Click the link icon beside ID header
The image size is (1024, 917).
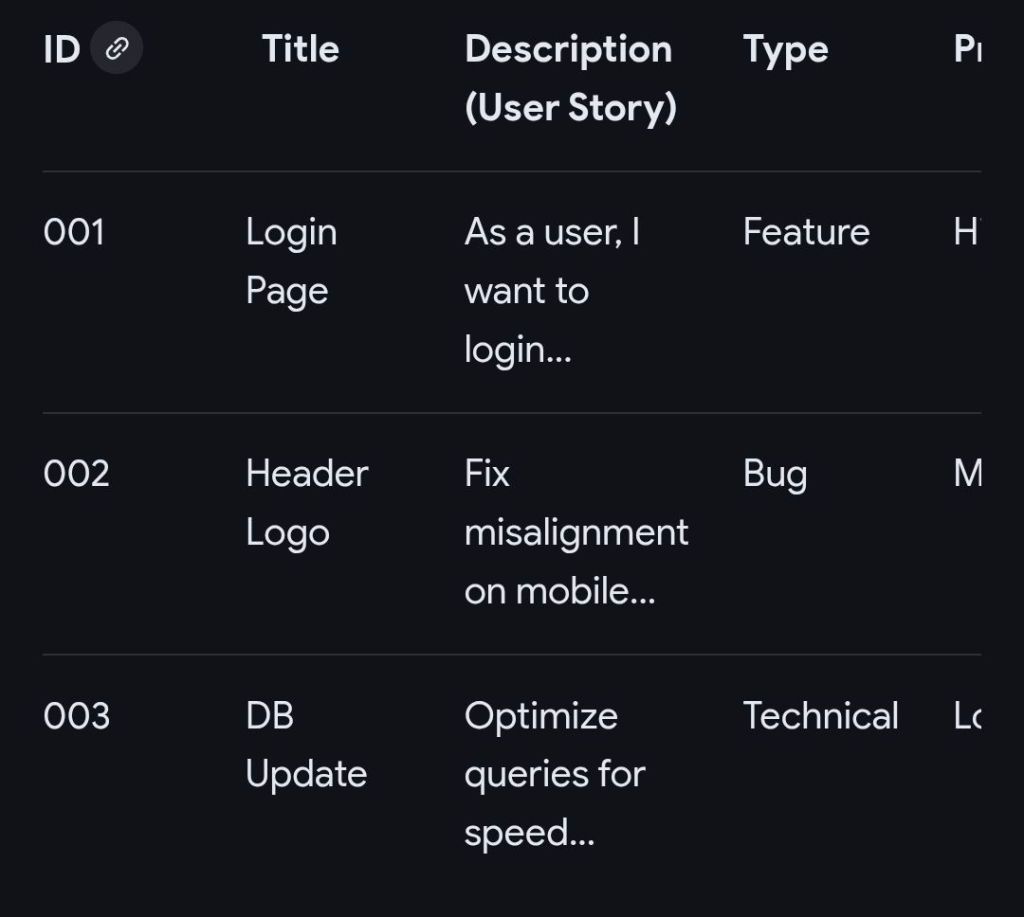116,49
